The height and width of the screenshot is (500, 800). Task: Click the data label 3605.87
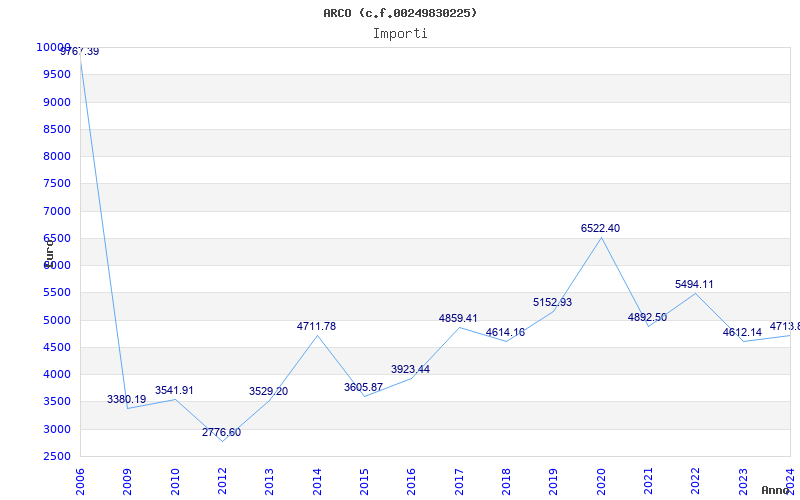point(363,387)
